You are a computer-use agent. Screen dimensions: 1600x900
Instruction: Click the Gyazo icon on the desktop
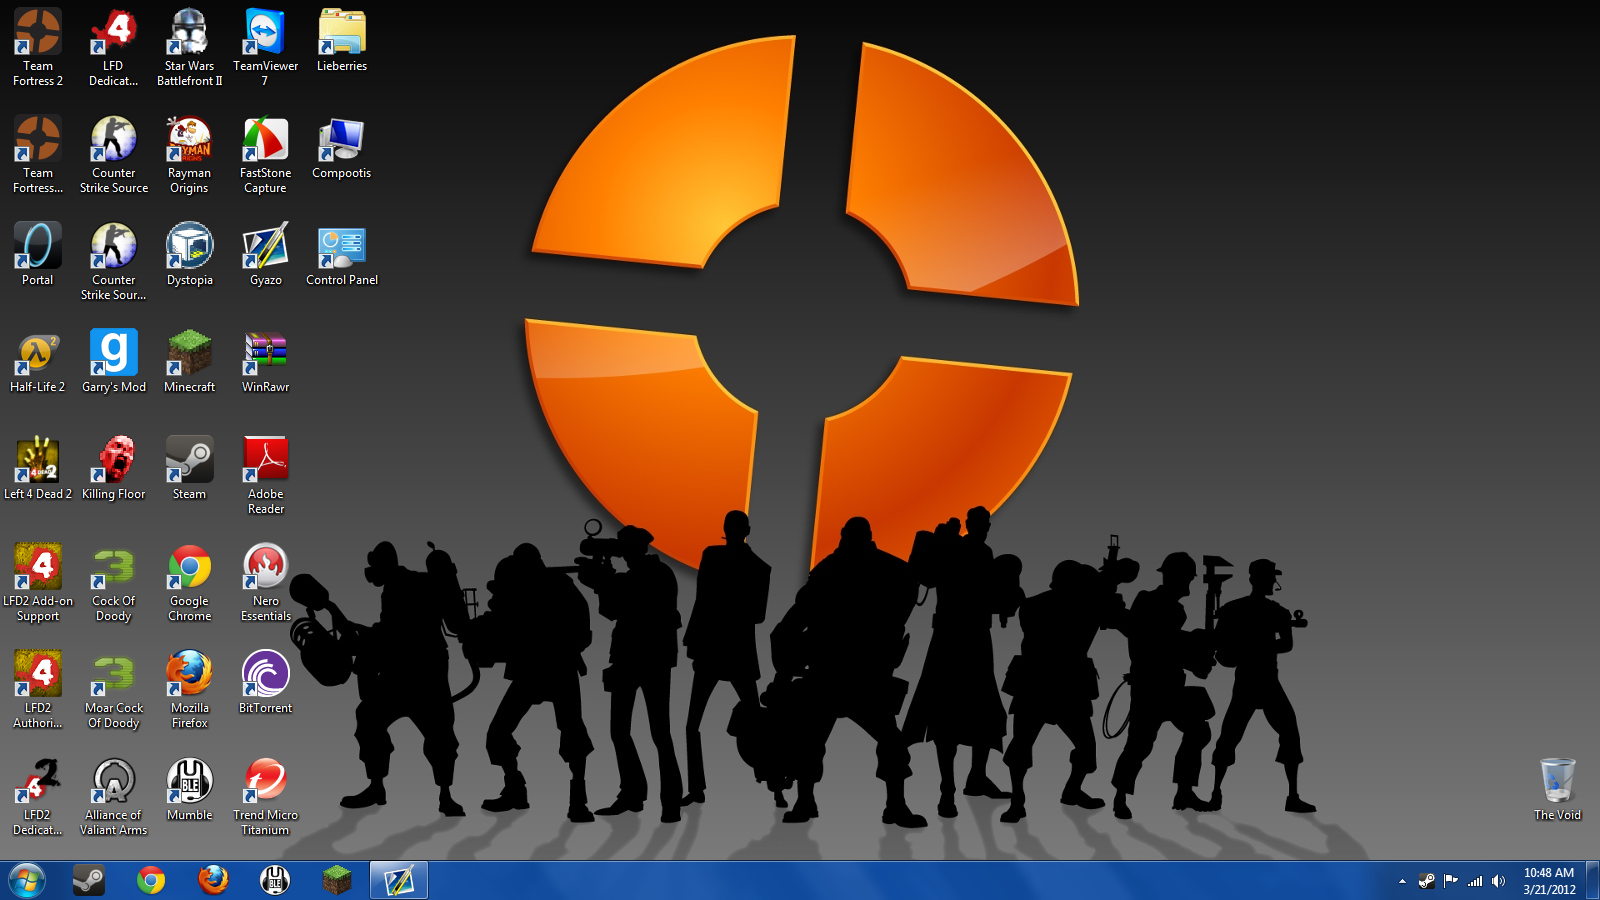click(x=266, y=254)
